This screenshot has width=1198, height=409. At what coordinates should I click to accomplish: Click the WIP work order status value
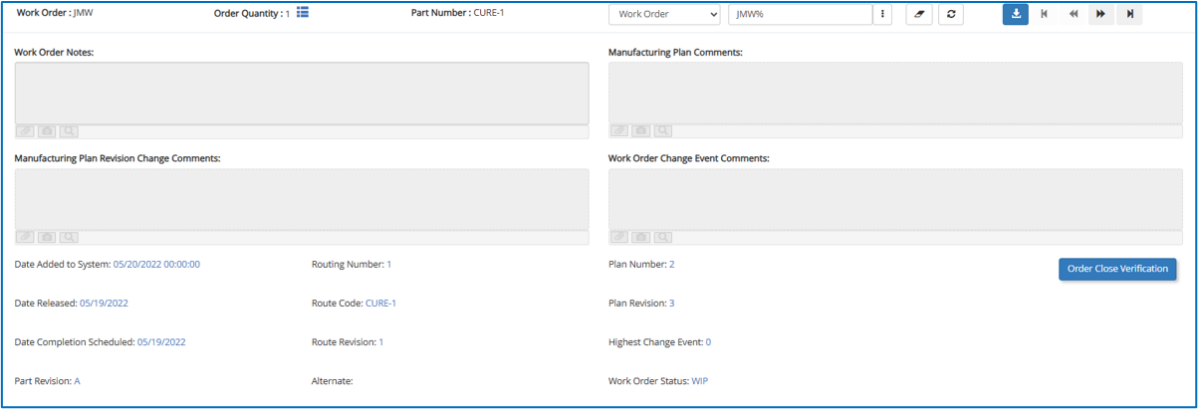click(701, 381)
